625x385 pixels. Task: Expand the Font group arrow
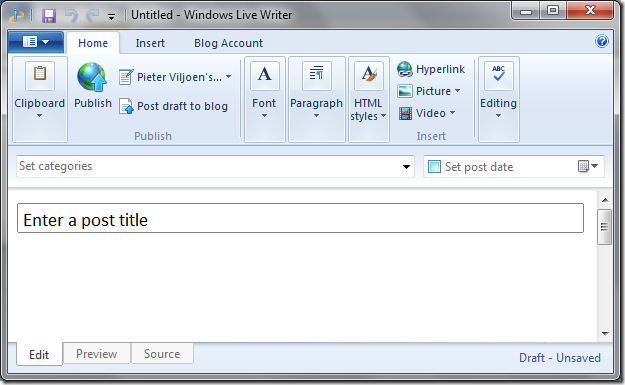[264, 116]
